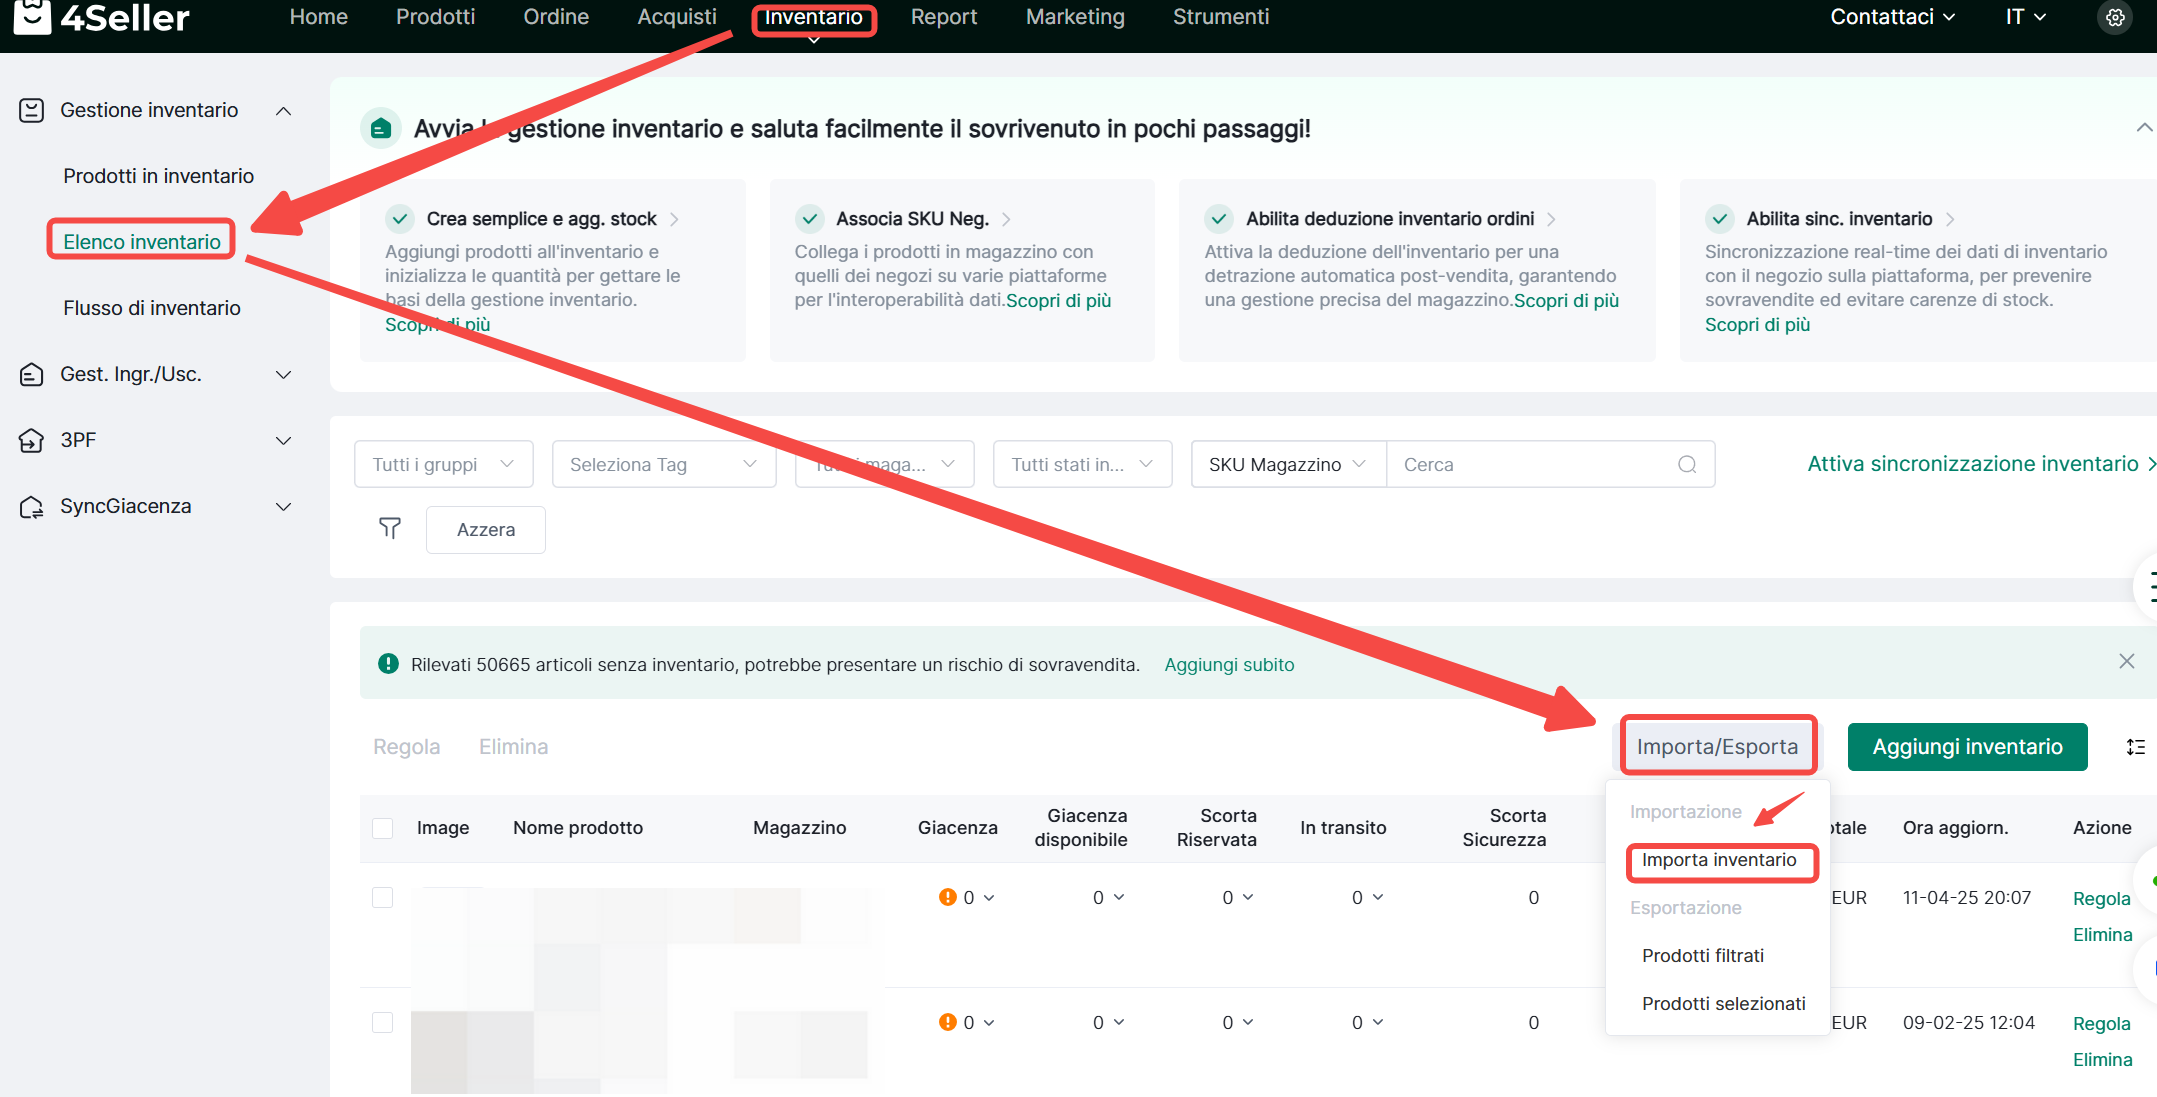Open the Report menu
The width and height of the screenshot is (2157, 1097).
click(x=943, y=17)
